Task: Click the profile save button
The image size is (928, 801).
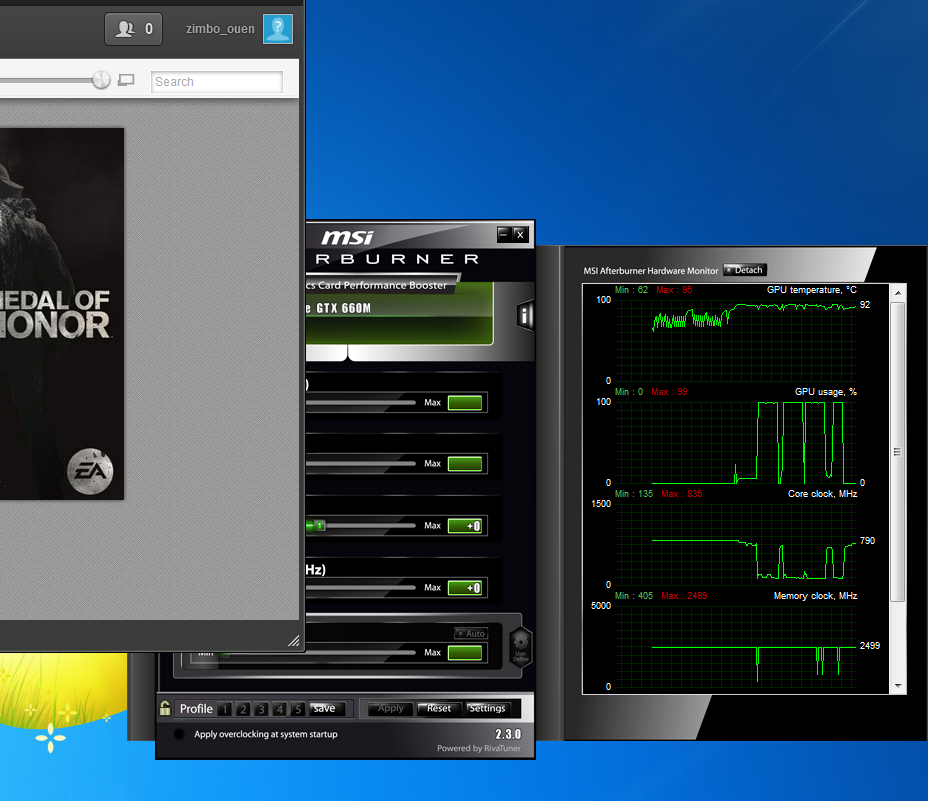Action: point(325,709)
